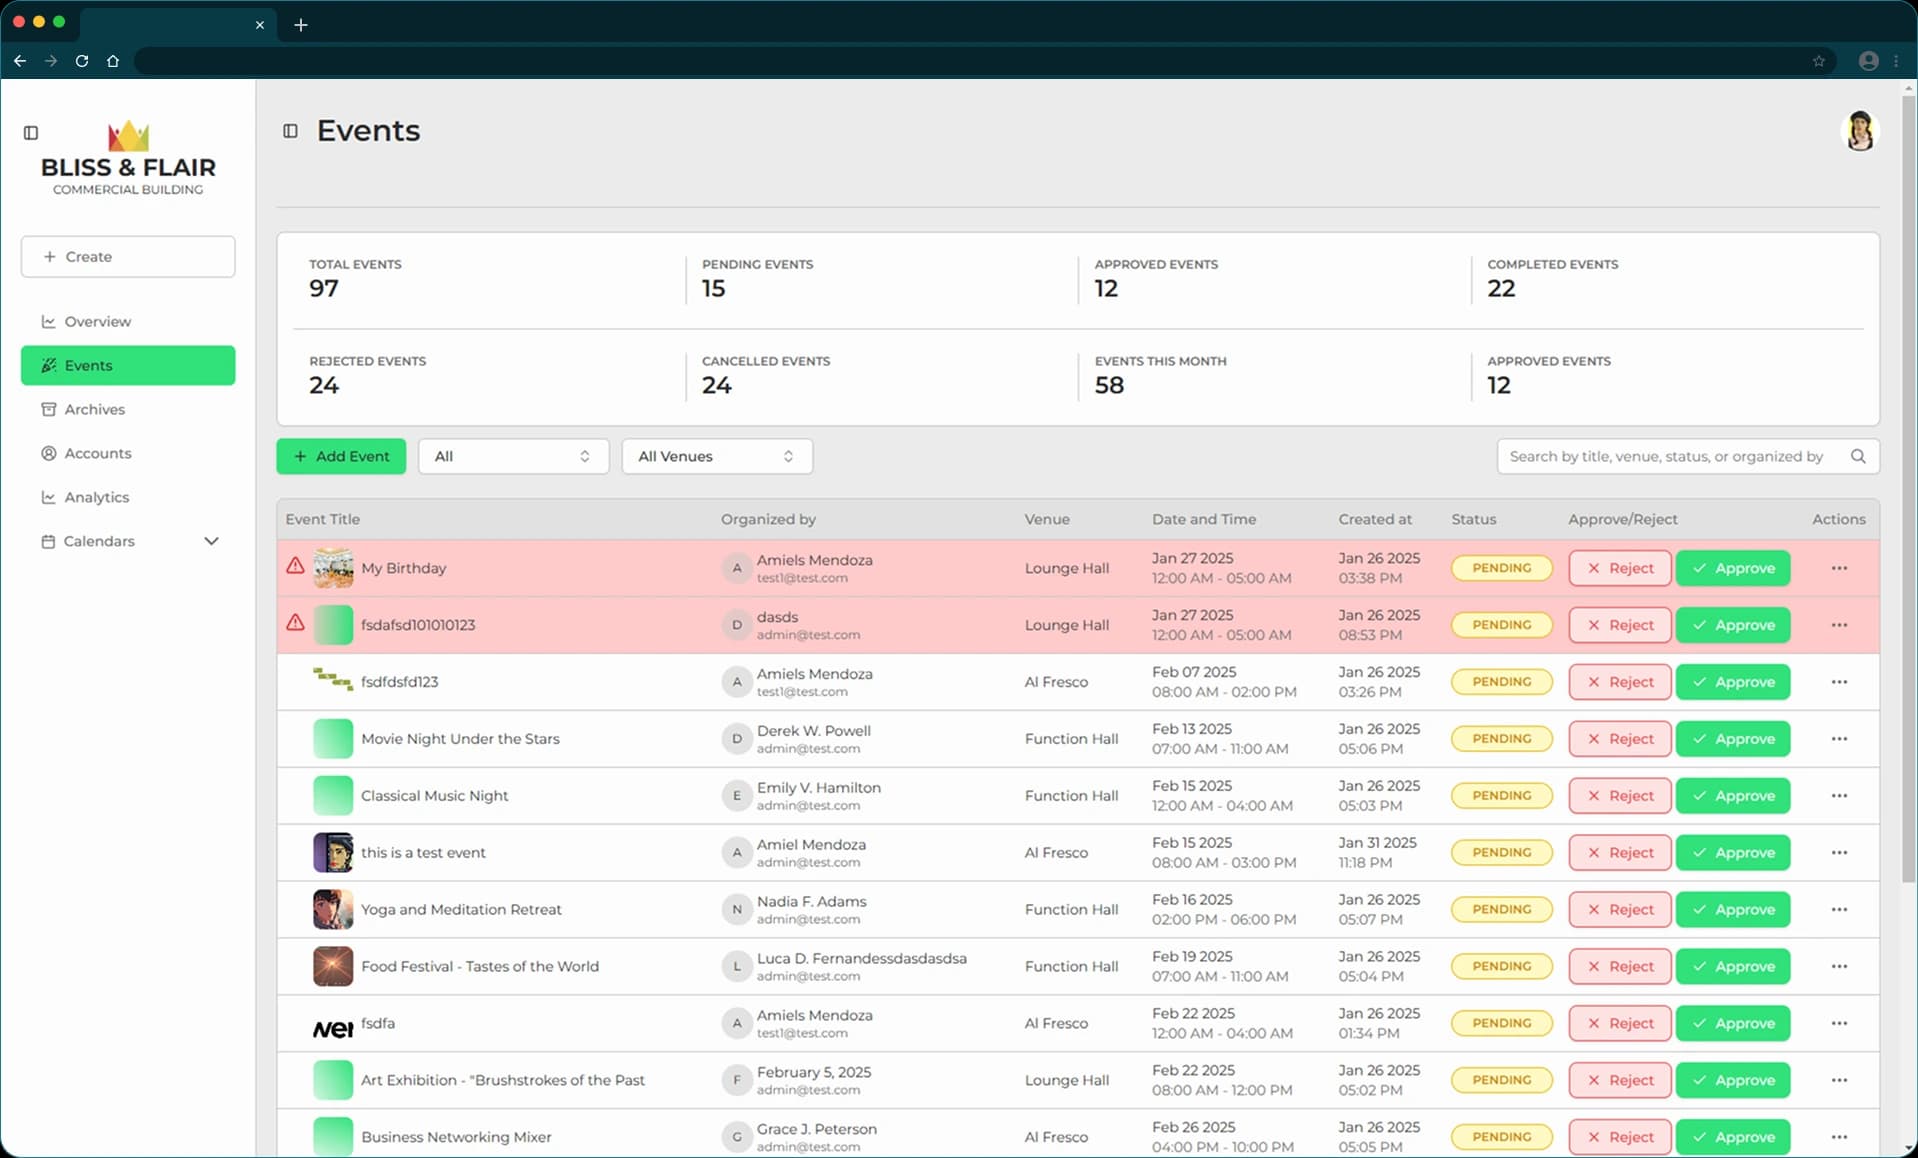Collapse sidebar using icon left of logo
Screen dimensions: 1918x1158
pyautogui.click(x=31, y=133)
